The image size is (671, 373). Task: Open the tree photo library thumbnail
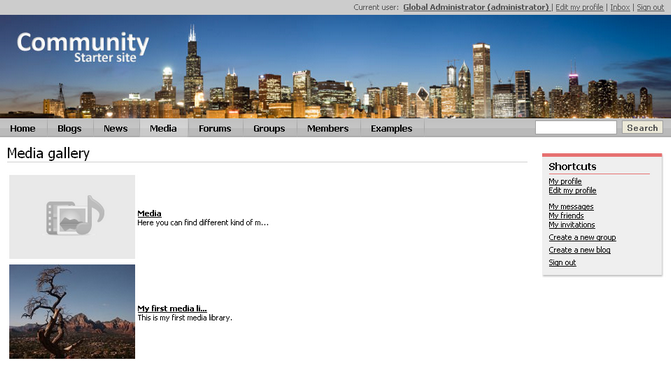point(72,311)
